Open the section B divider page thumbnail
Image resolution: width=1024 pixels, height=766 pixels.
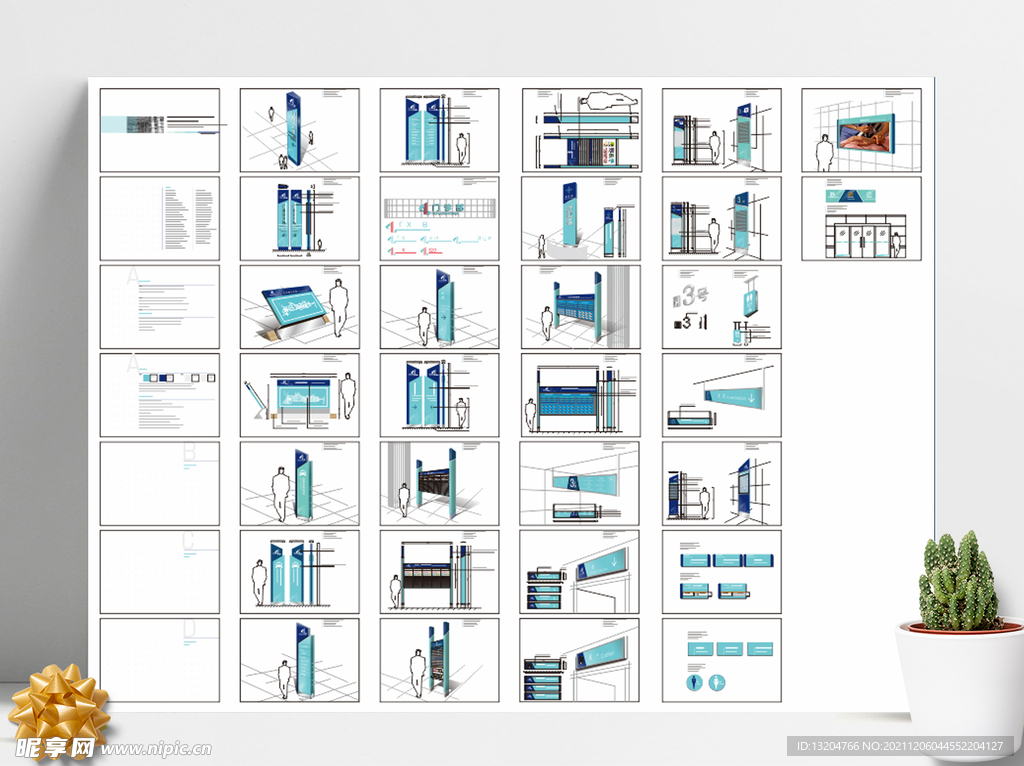pyautogui.click(x=159, y=483)
